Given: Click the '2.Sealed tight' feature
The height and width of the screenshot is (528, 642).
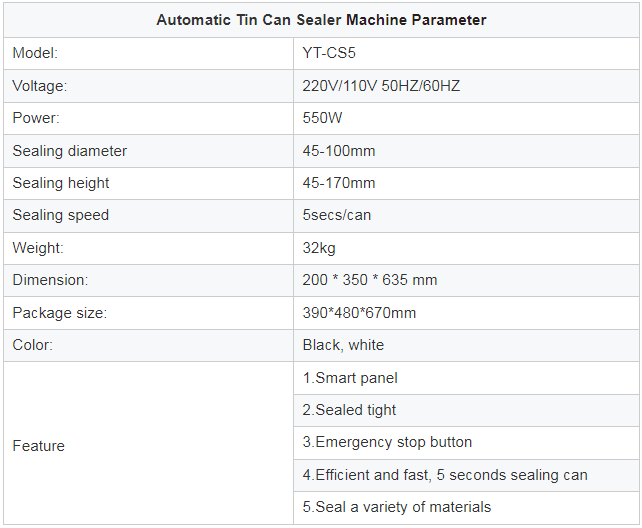Looking at the screenshot, I should point(349,410).
